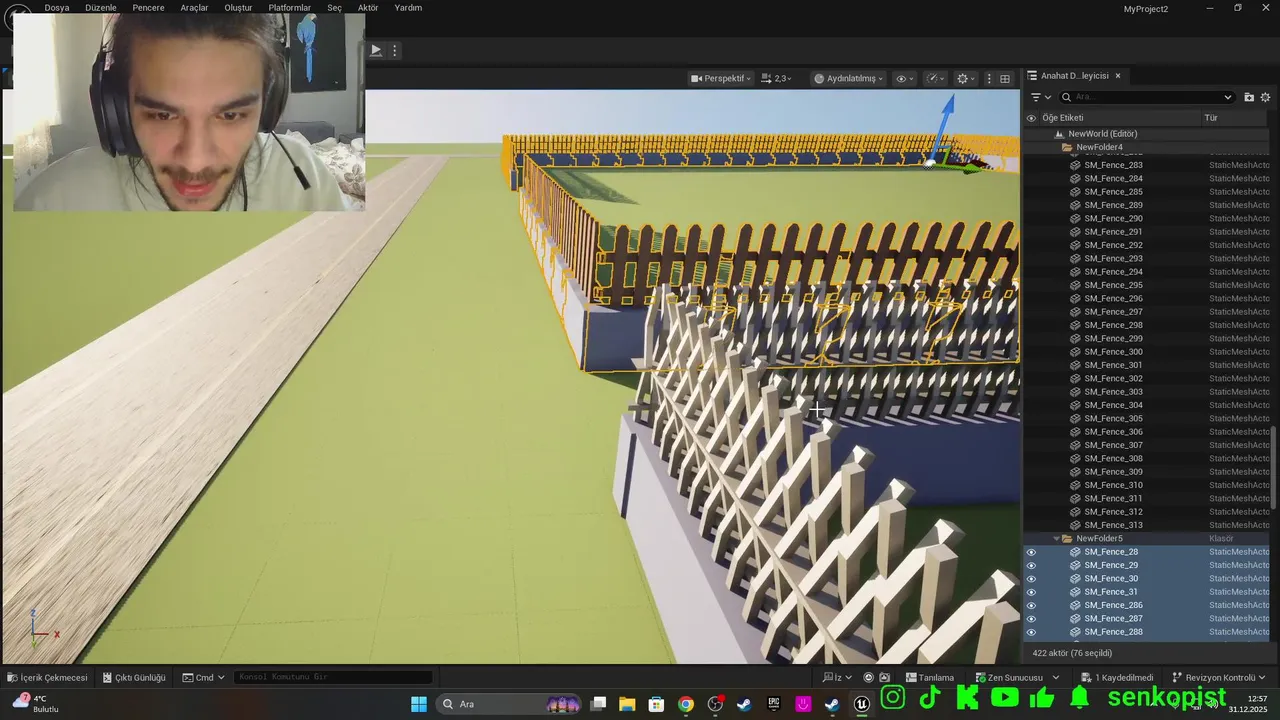Image resolution: width=1280 pixels, height=720 pixels.
Task: Click the NewWorld (Editör) level icon
Action: [x=1059, y=134]
